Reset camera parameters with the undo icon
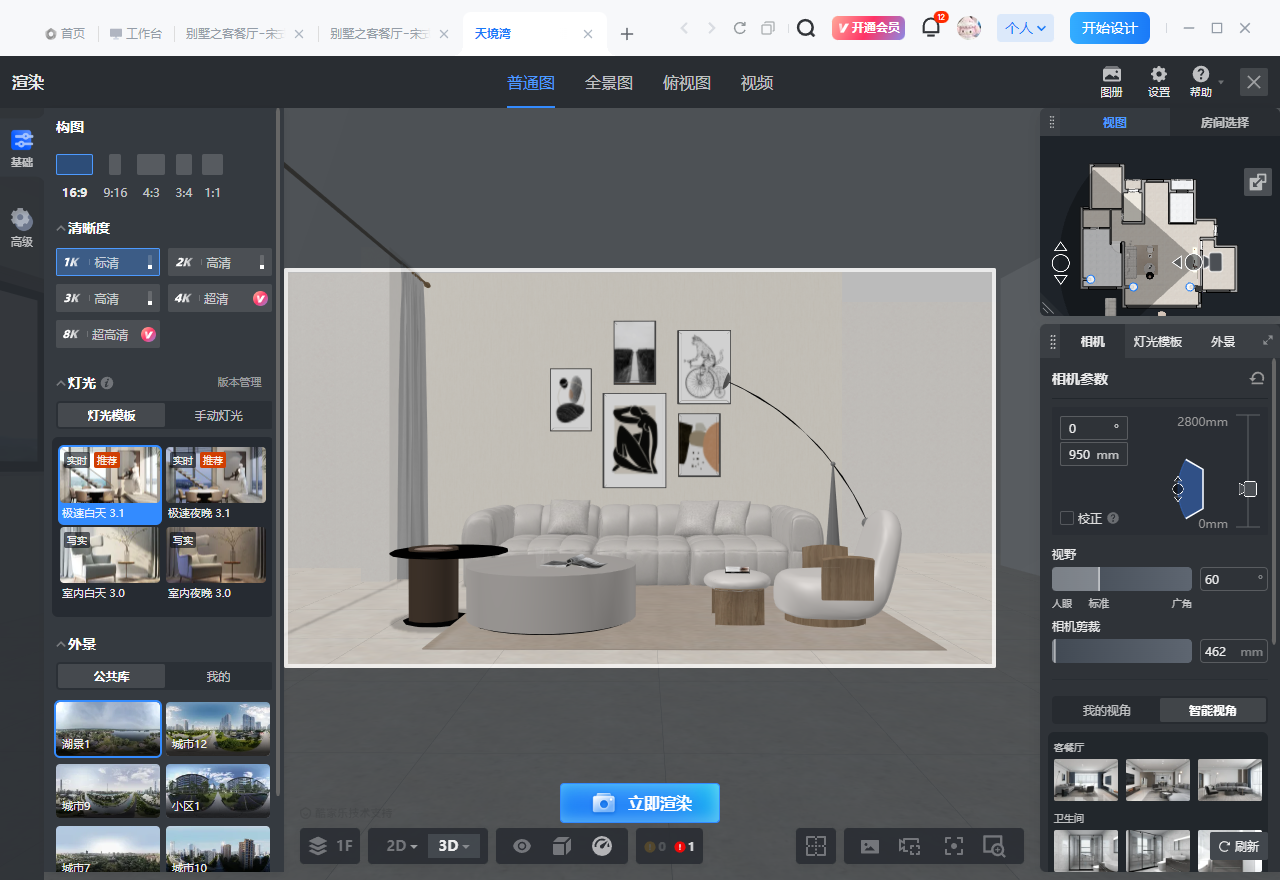Image resolution: width=1280 pixels, height=880 pixels. 1257,379
